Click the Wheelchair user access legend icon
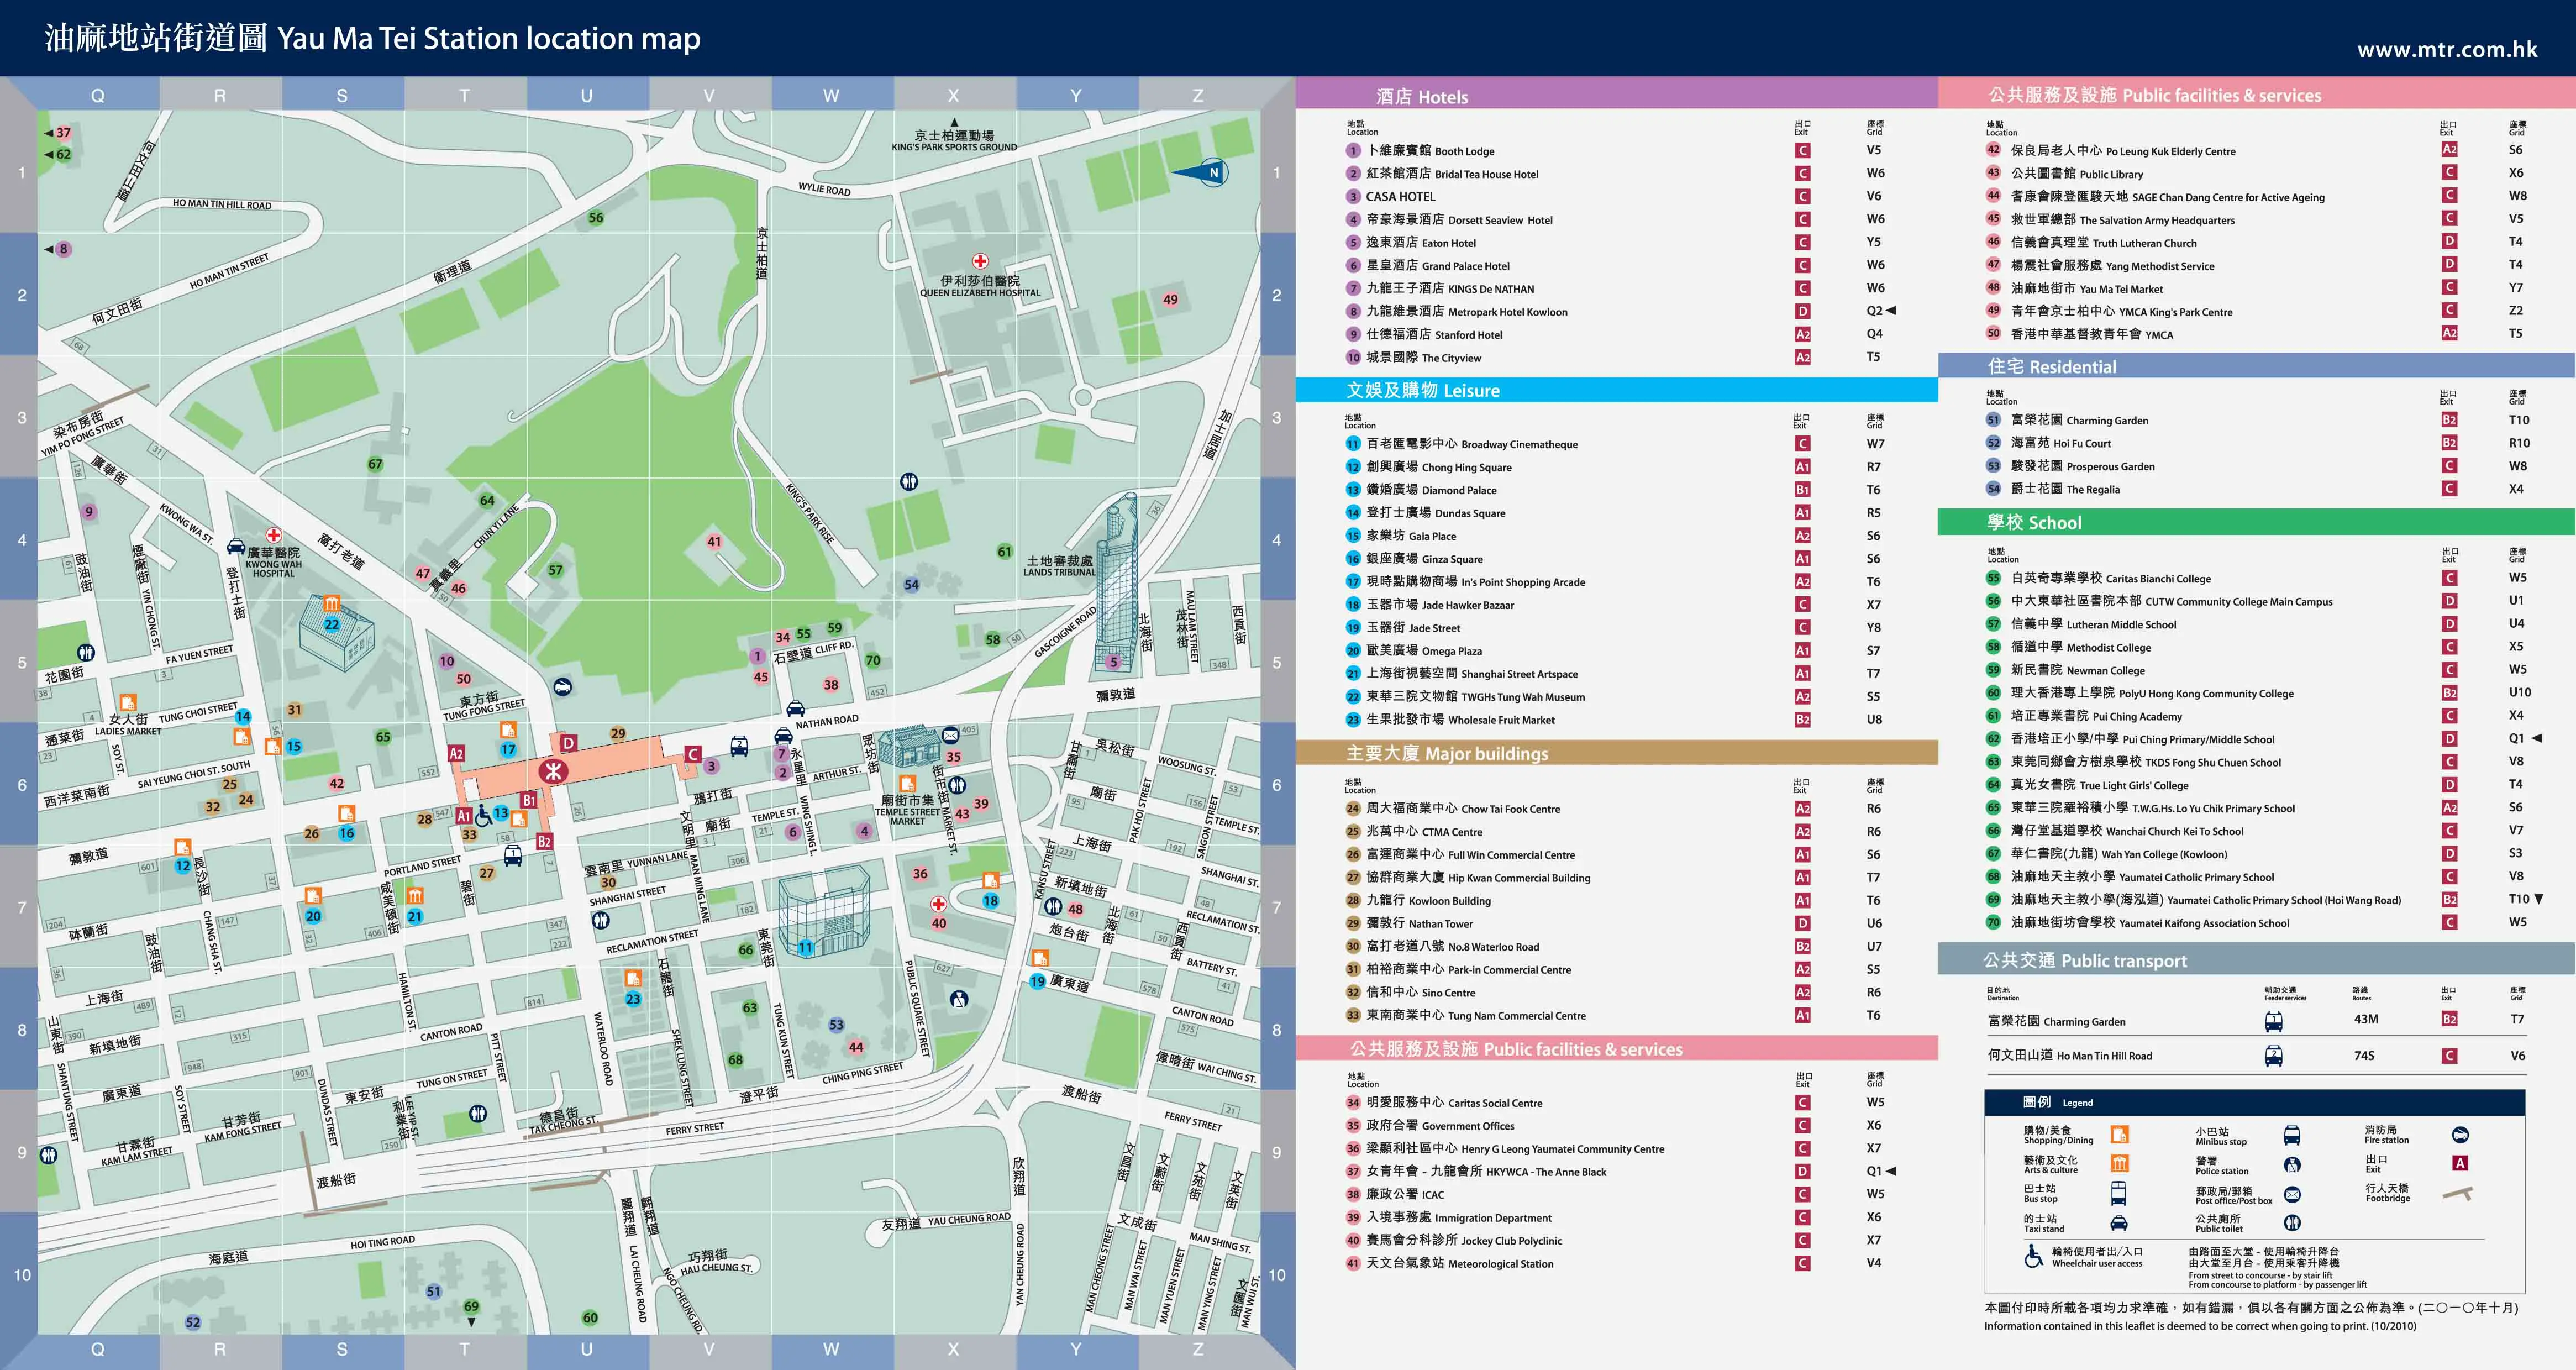 click(x=2033, y=1256)
